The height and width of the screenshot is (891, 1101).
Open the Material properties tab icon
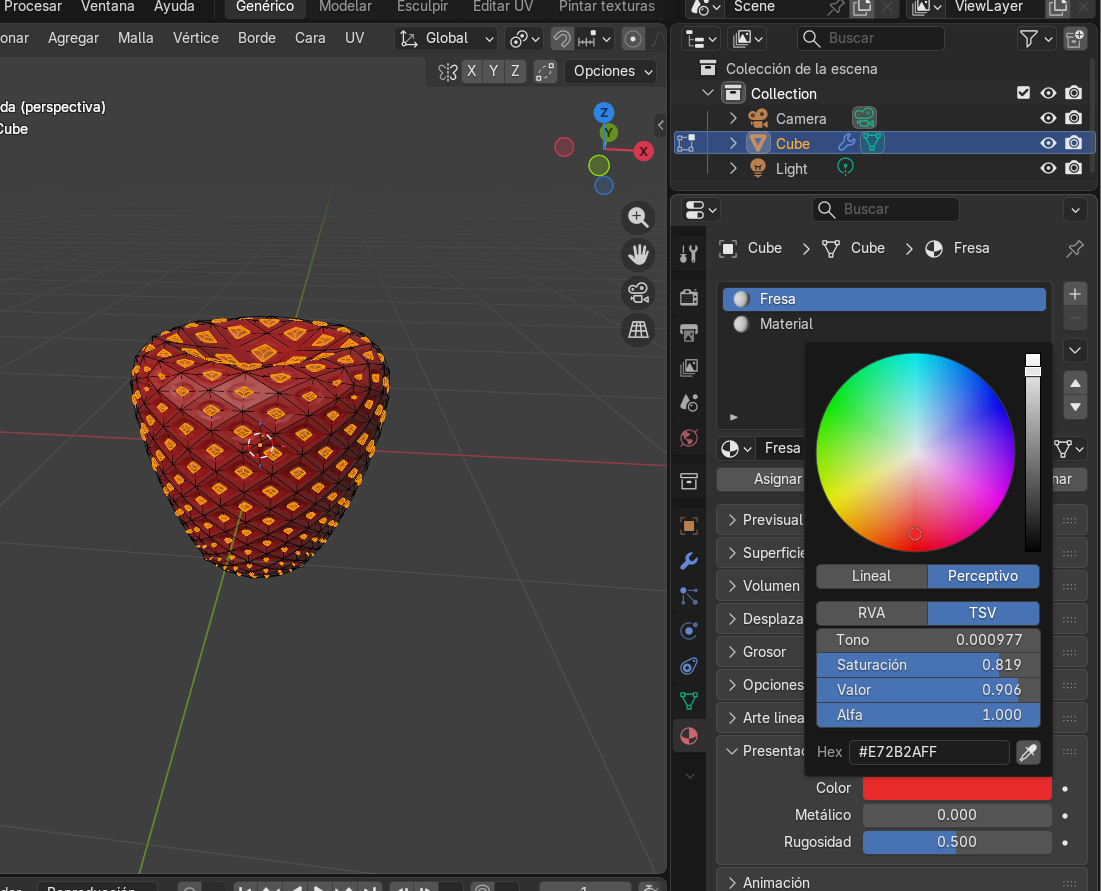coord(688,737)
